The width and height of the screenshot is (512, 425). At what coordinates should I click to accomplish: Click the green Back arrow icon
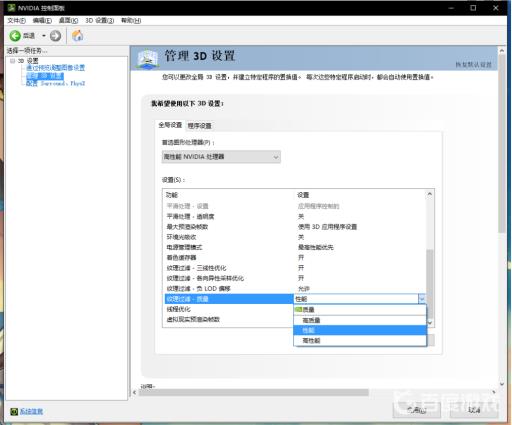pos(15,36)
